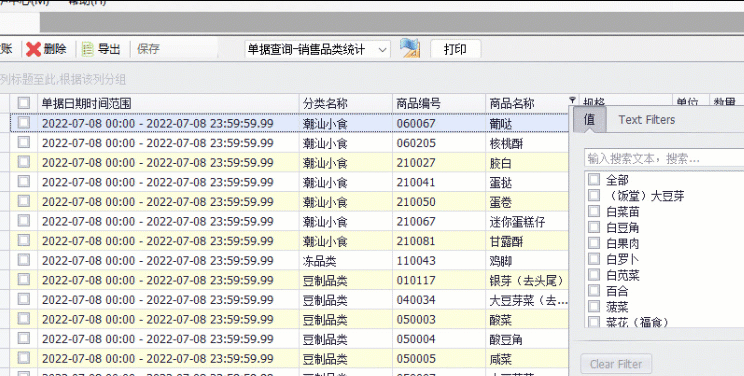The width and height of the screenshot is (744, 376).
Task: Click the 分类名称 column header
Action: [346, 103]
